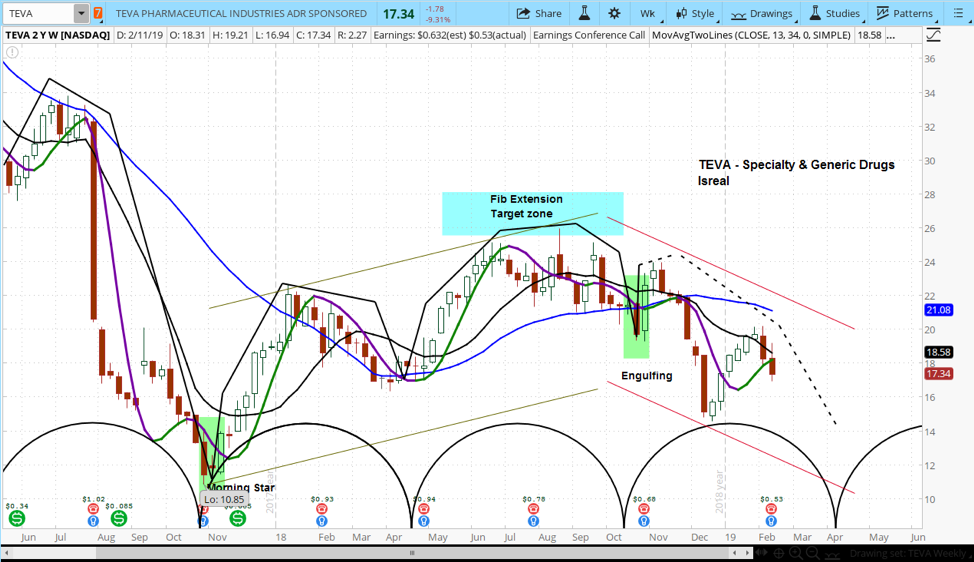Click the $0.34 dividend icon
974x562 pixels.
[17, 518]
